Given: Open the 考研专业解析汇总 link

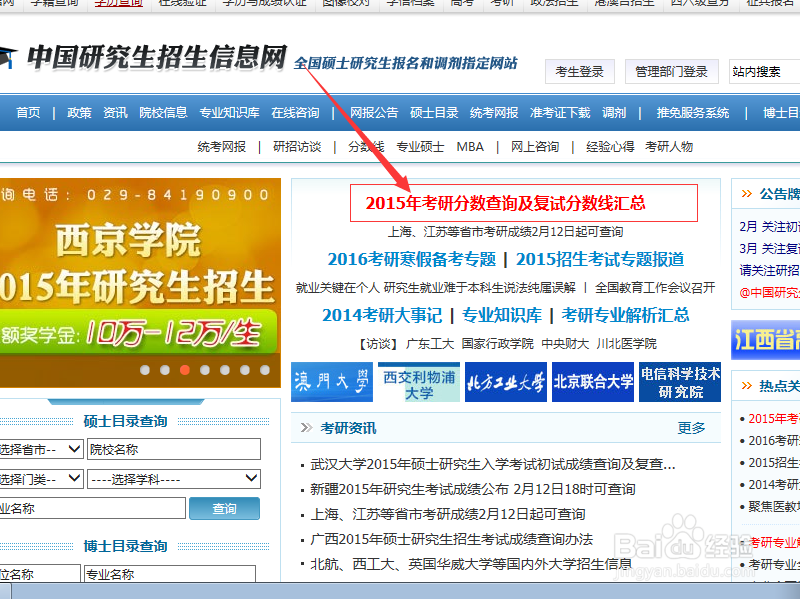Looking at the screenshot, I should (626, 315).
